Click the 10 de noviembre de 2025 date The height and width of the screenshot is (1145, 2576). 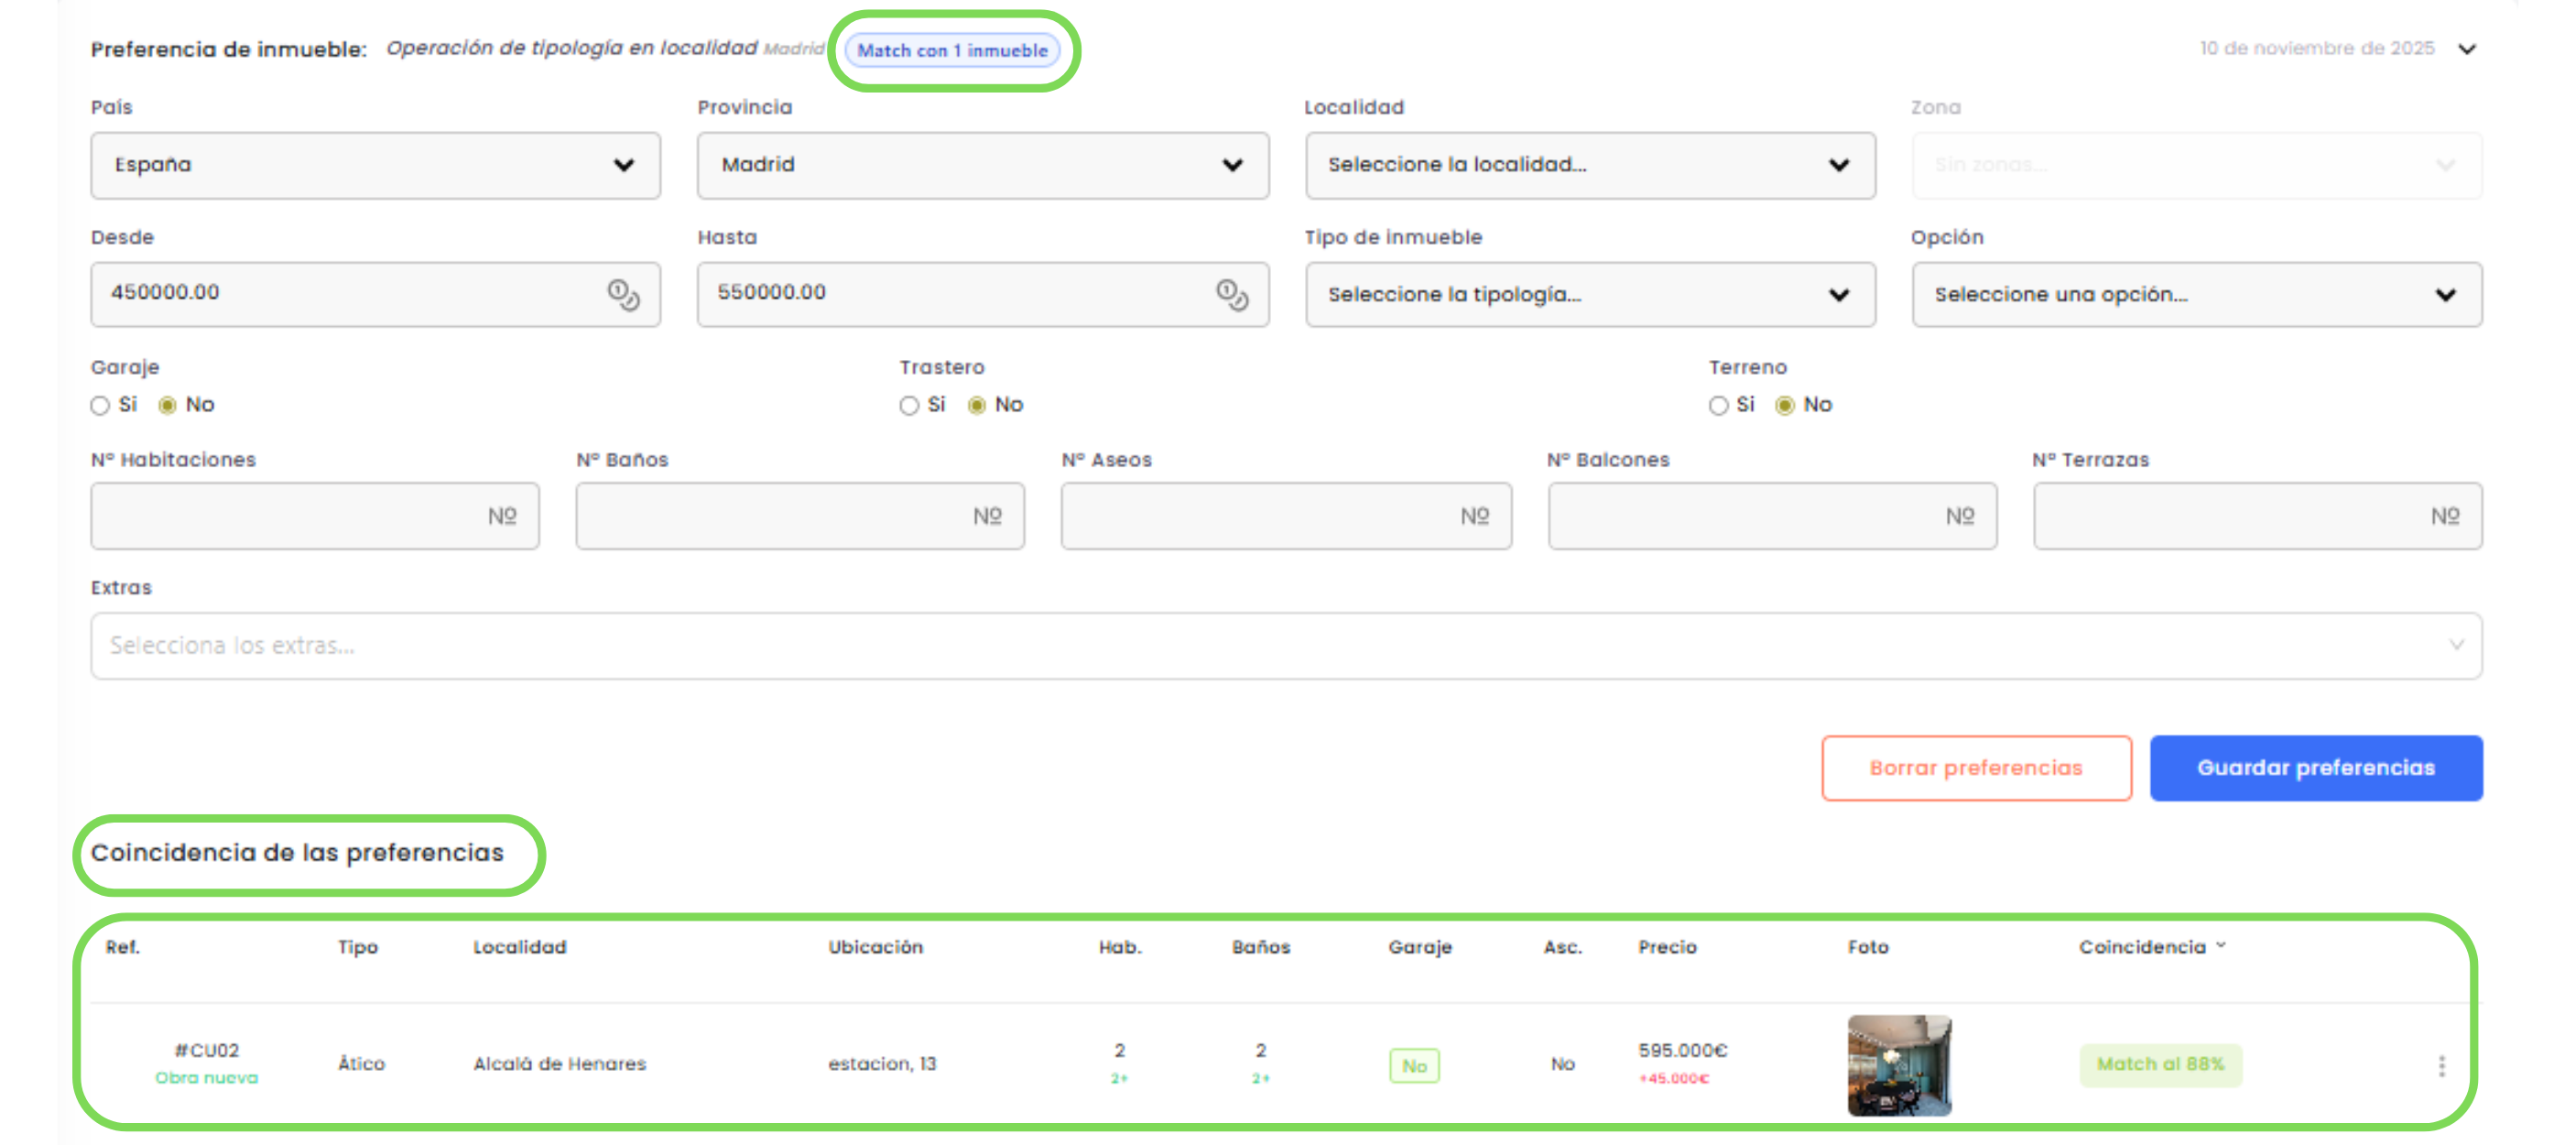pos(2316,48)
